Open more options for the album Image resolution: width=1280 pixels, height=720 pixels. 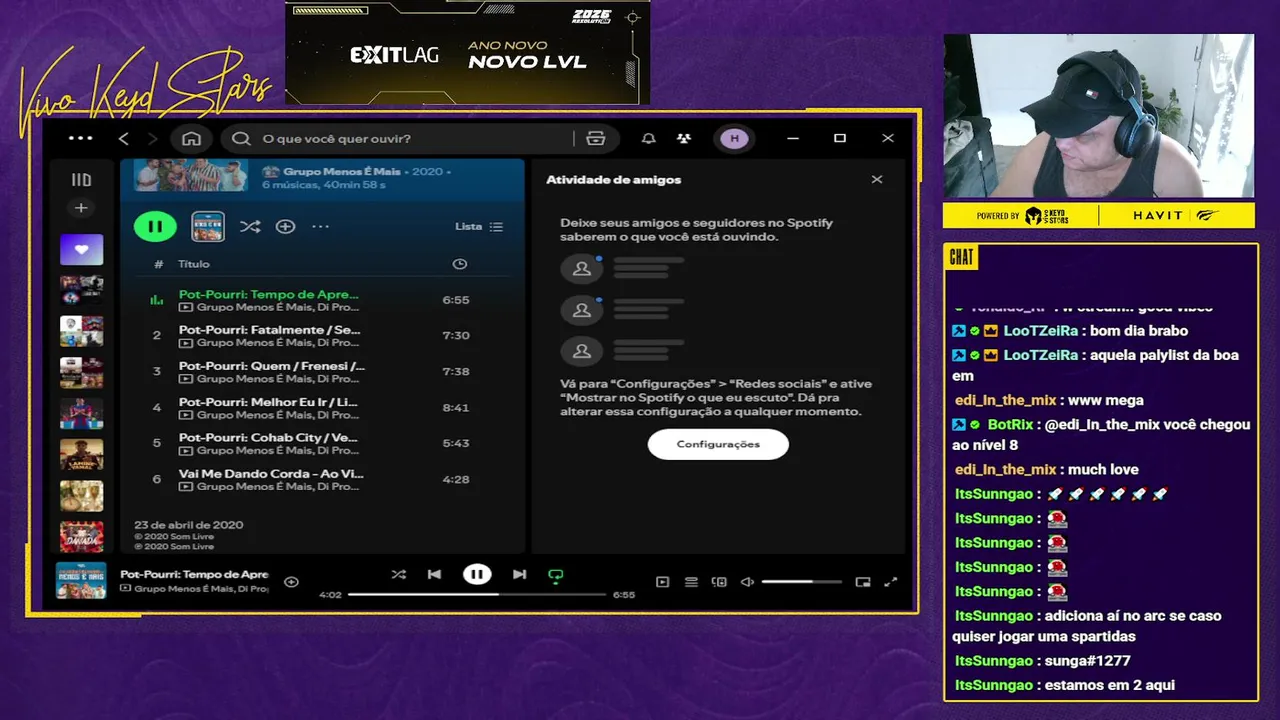[x=320, y=227]
